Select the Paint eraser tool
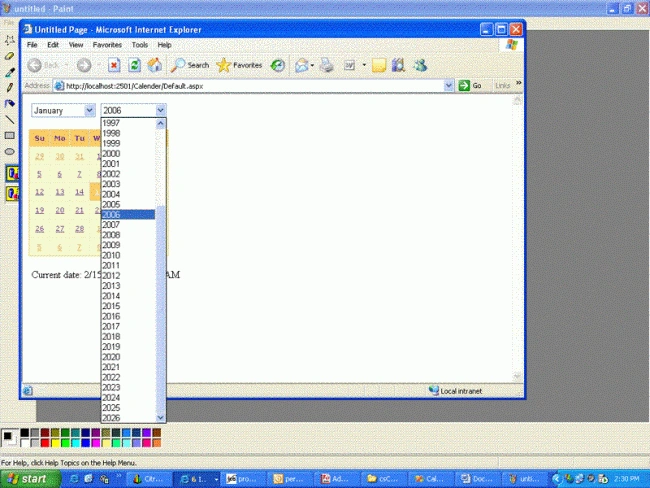This screenshot has width=650, height=488. 10,56
